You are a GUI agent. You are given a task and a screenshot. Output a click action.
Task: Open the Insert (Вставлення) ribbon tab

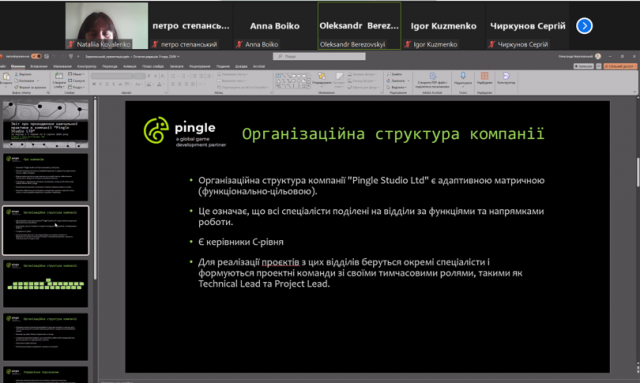point(39,66)
